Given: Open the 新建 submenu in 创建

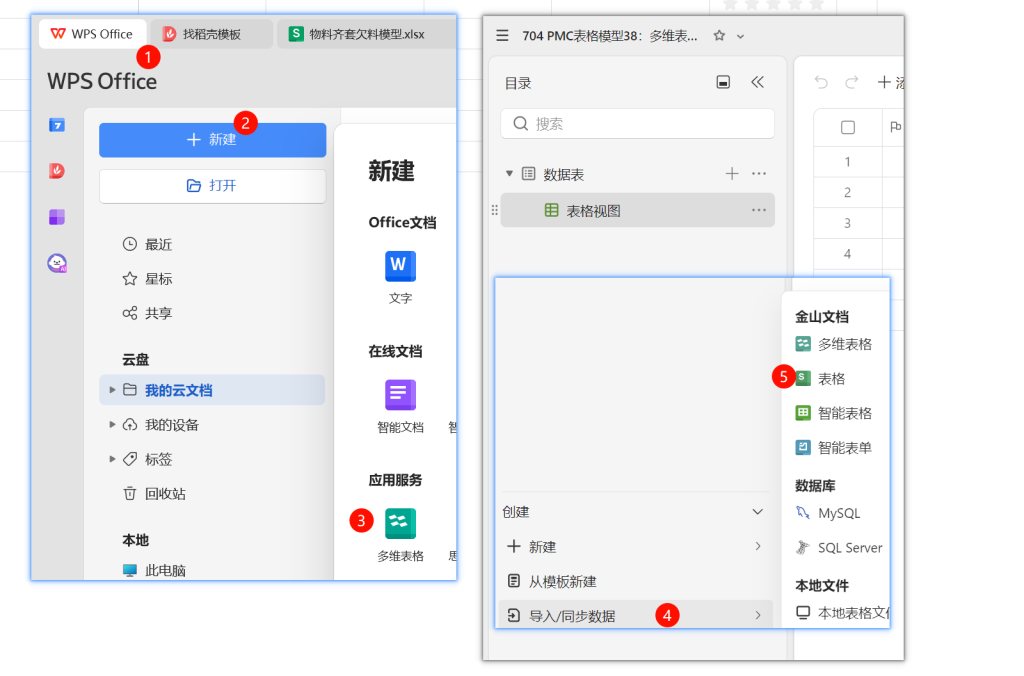Looking at the screenshot, I should click(635, 547).
